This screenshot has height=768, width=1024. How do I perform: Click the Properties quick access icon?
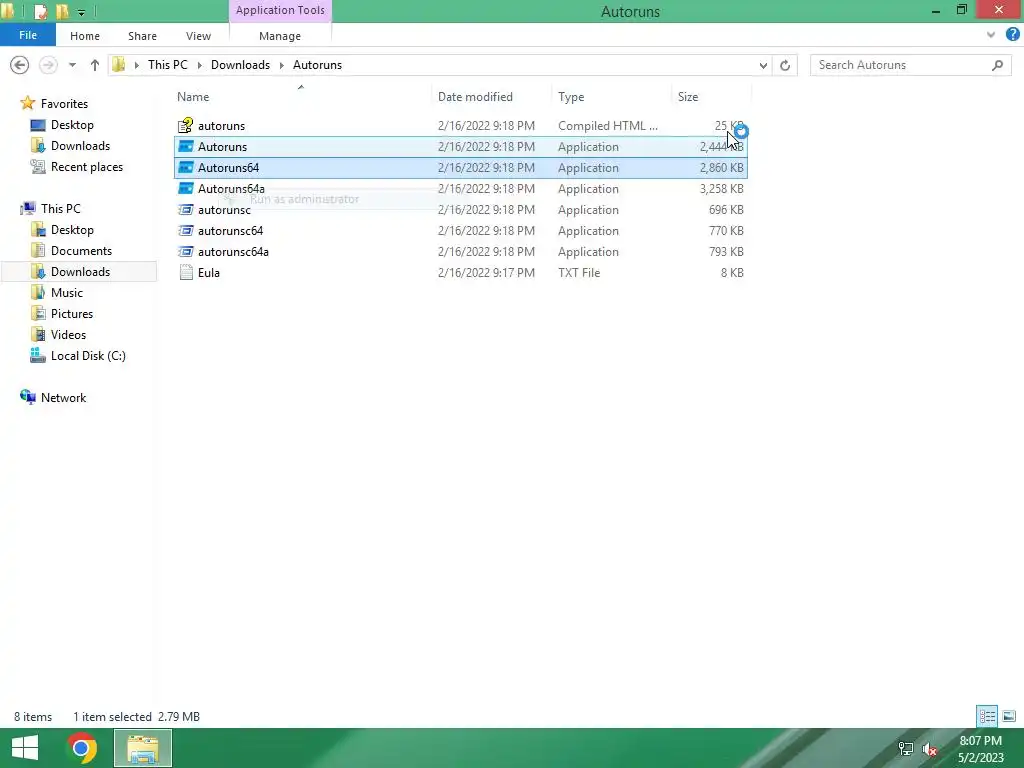tap(40, 11)
